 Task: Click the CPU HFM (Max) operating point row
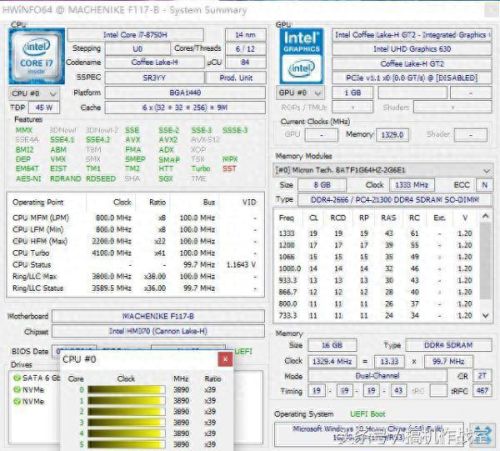(135, 241)
